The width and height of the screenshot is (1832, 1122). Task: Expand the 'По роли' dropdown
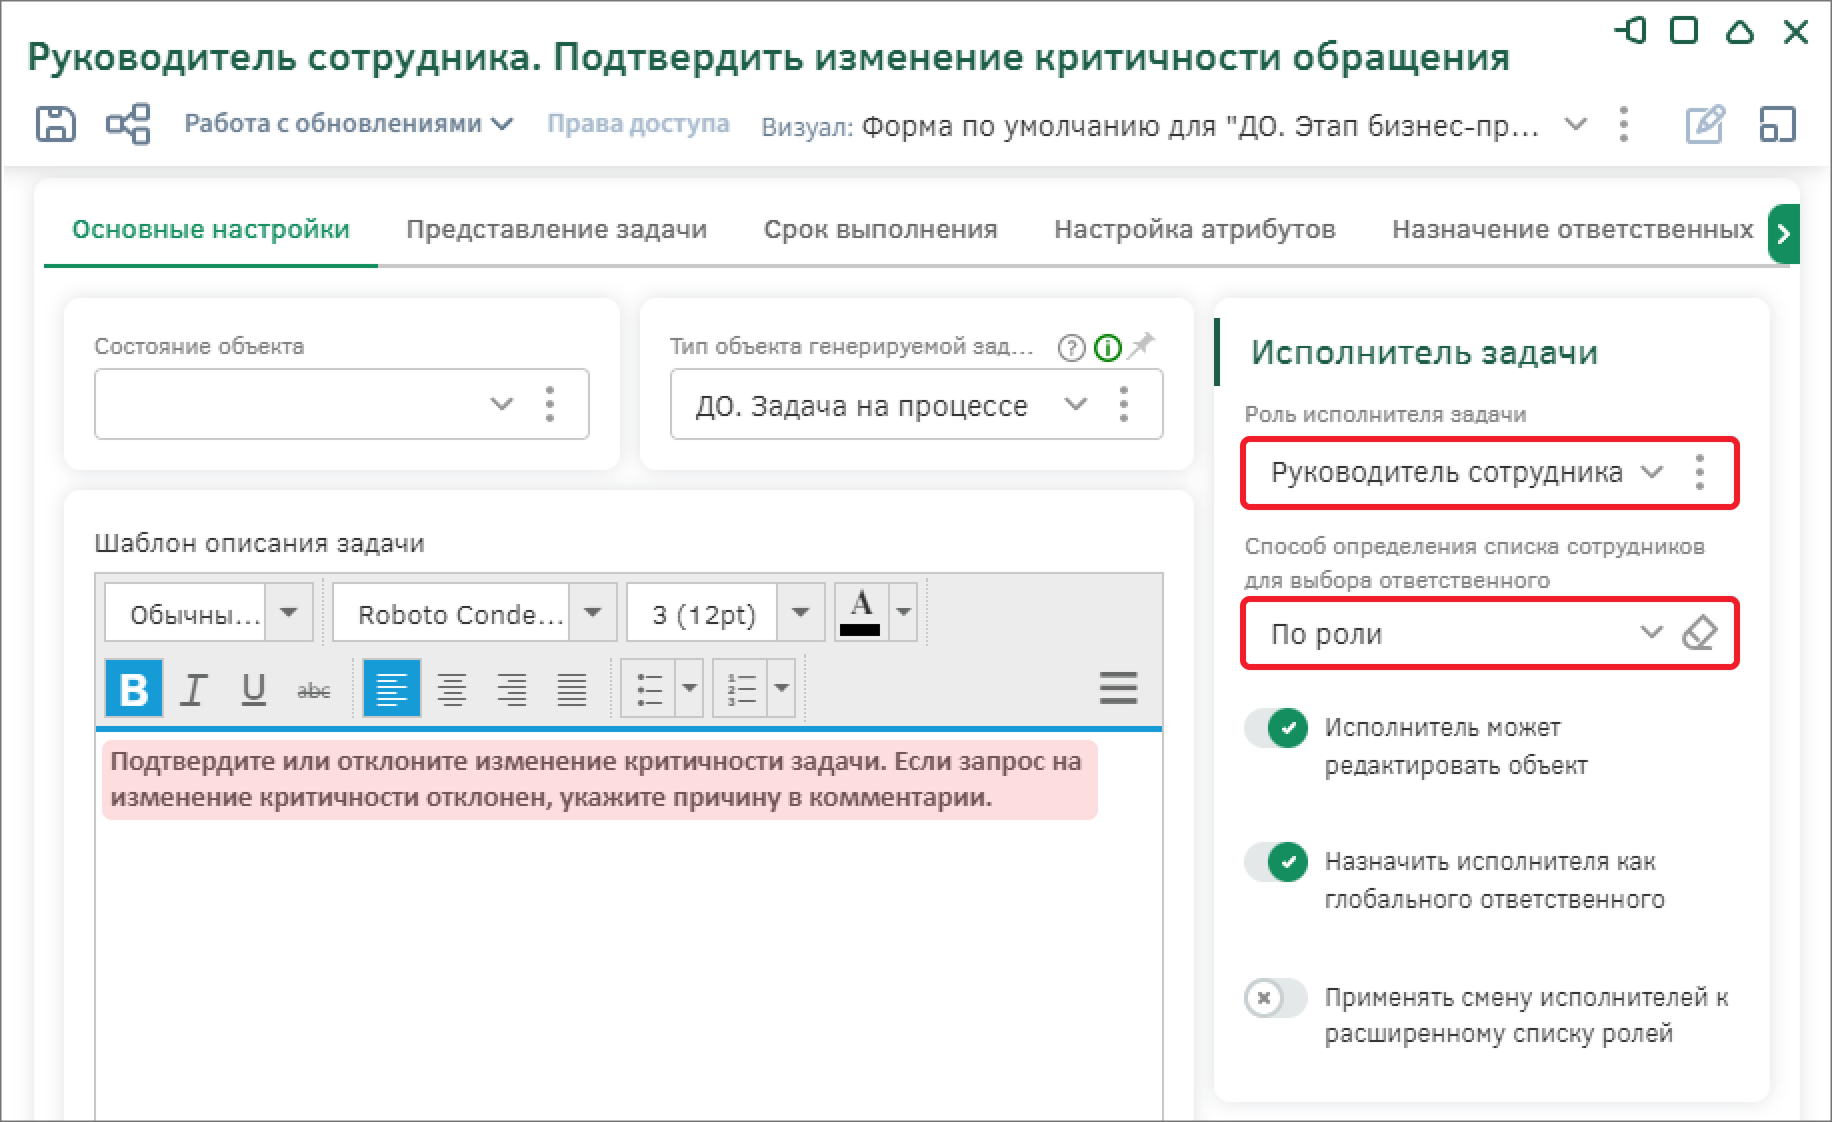point(1651,632)
